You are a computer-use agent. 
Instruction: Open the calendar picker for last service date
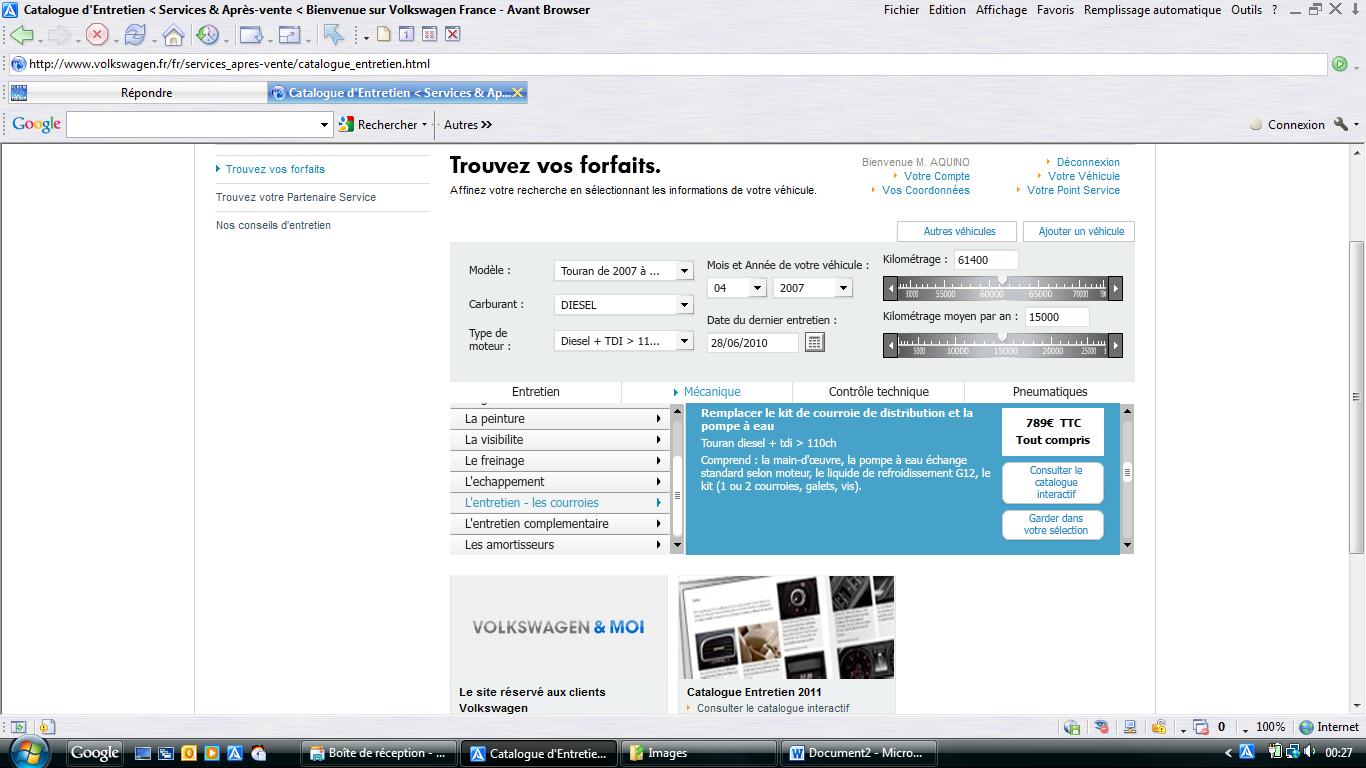click(x=814, y=342)
